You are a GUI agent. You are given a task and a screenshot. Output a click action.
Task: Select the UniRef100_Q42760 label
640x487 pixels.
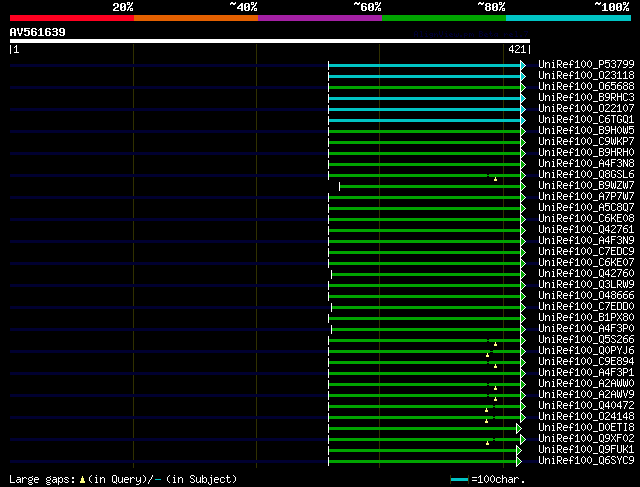[x=586, y=274]
